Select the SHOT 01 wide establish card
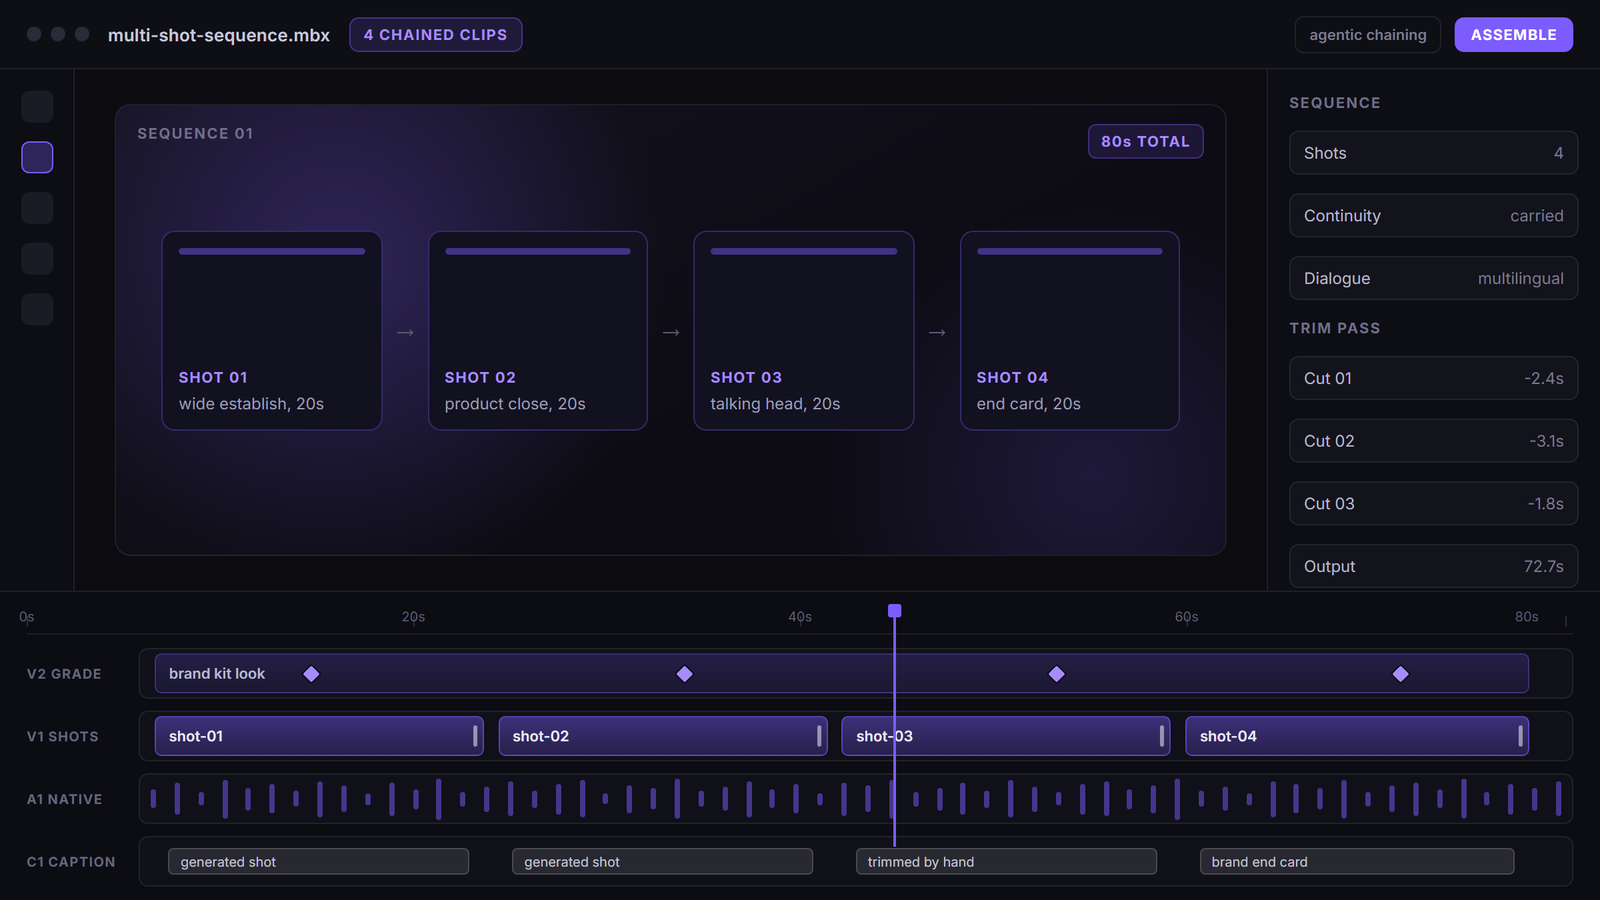This screenshot has height=900, width=1600. (272, 331)
